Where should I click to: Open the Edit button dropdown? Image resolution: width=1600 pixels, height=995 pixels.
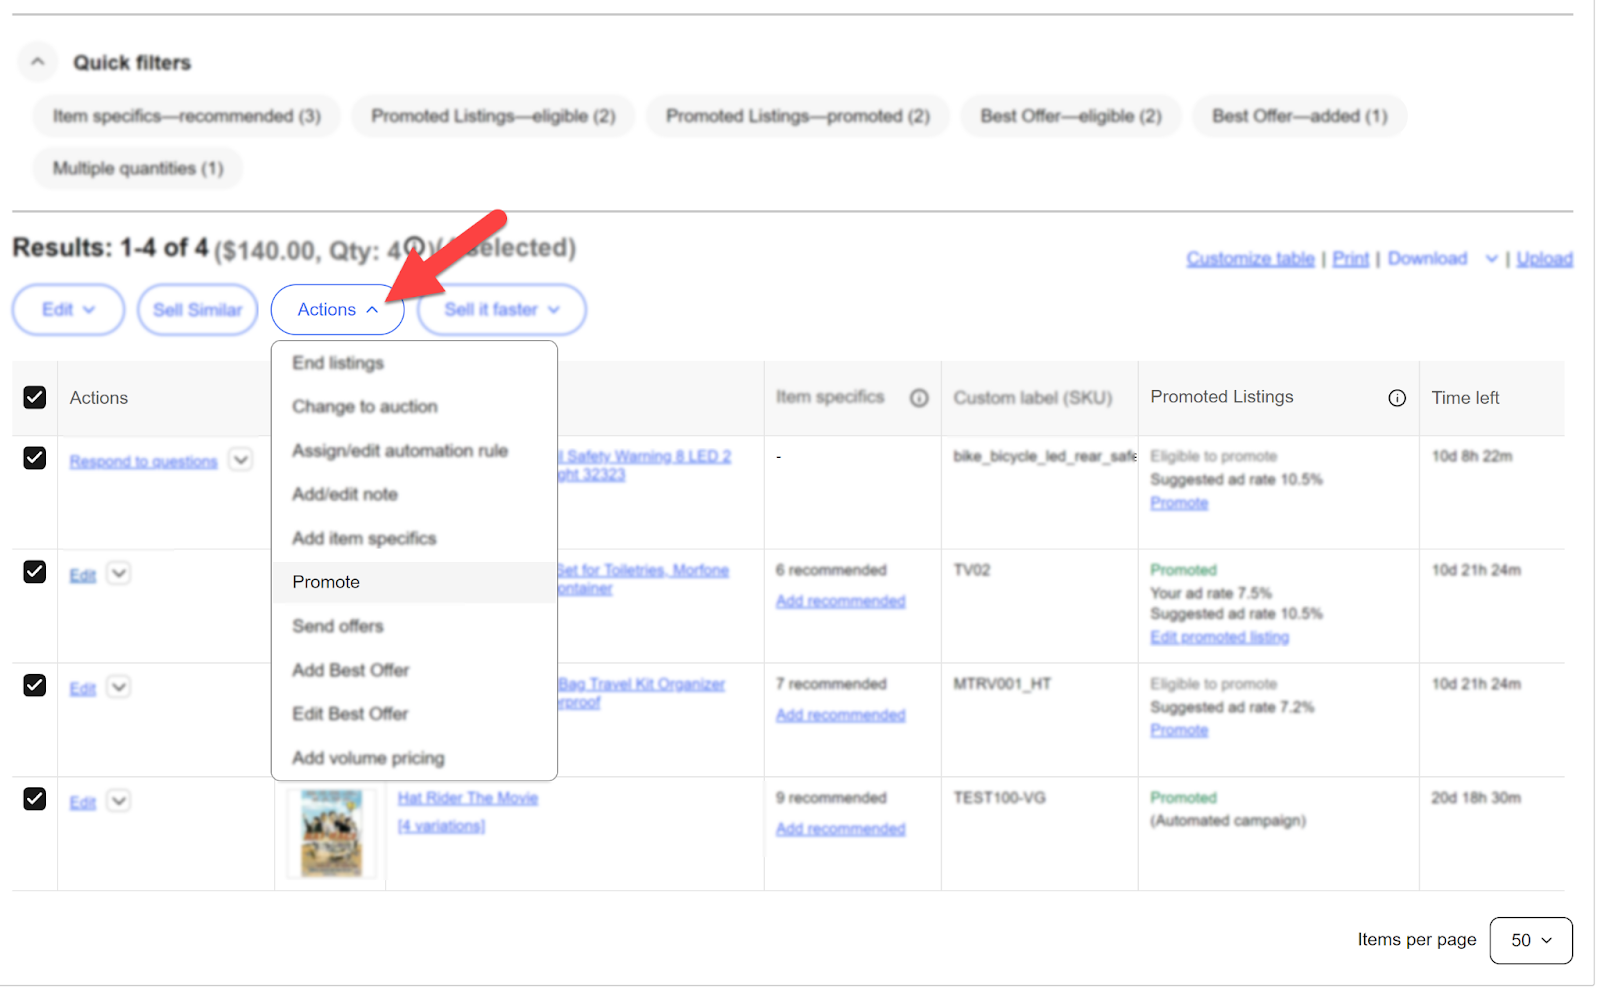point(67,309)
